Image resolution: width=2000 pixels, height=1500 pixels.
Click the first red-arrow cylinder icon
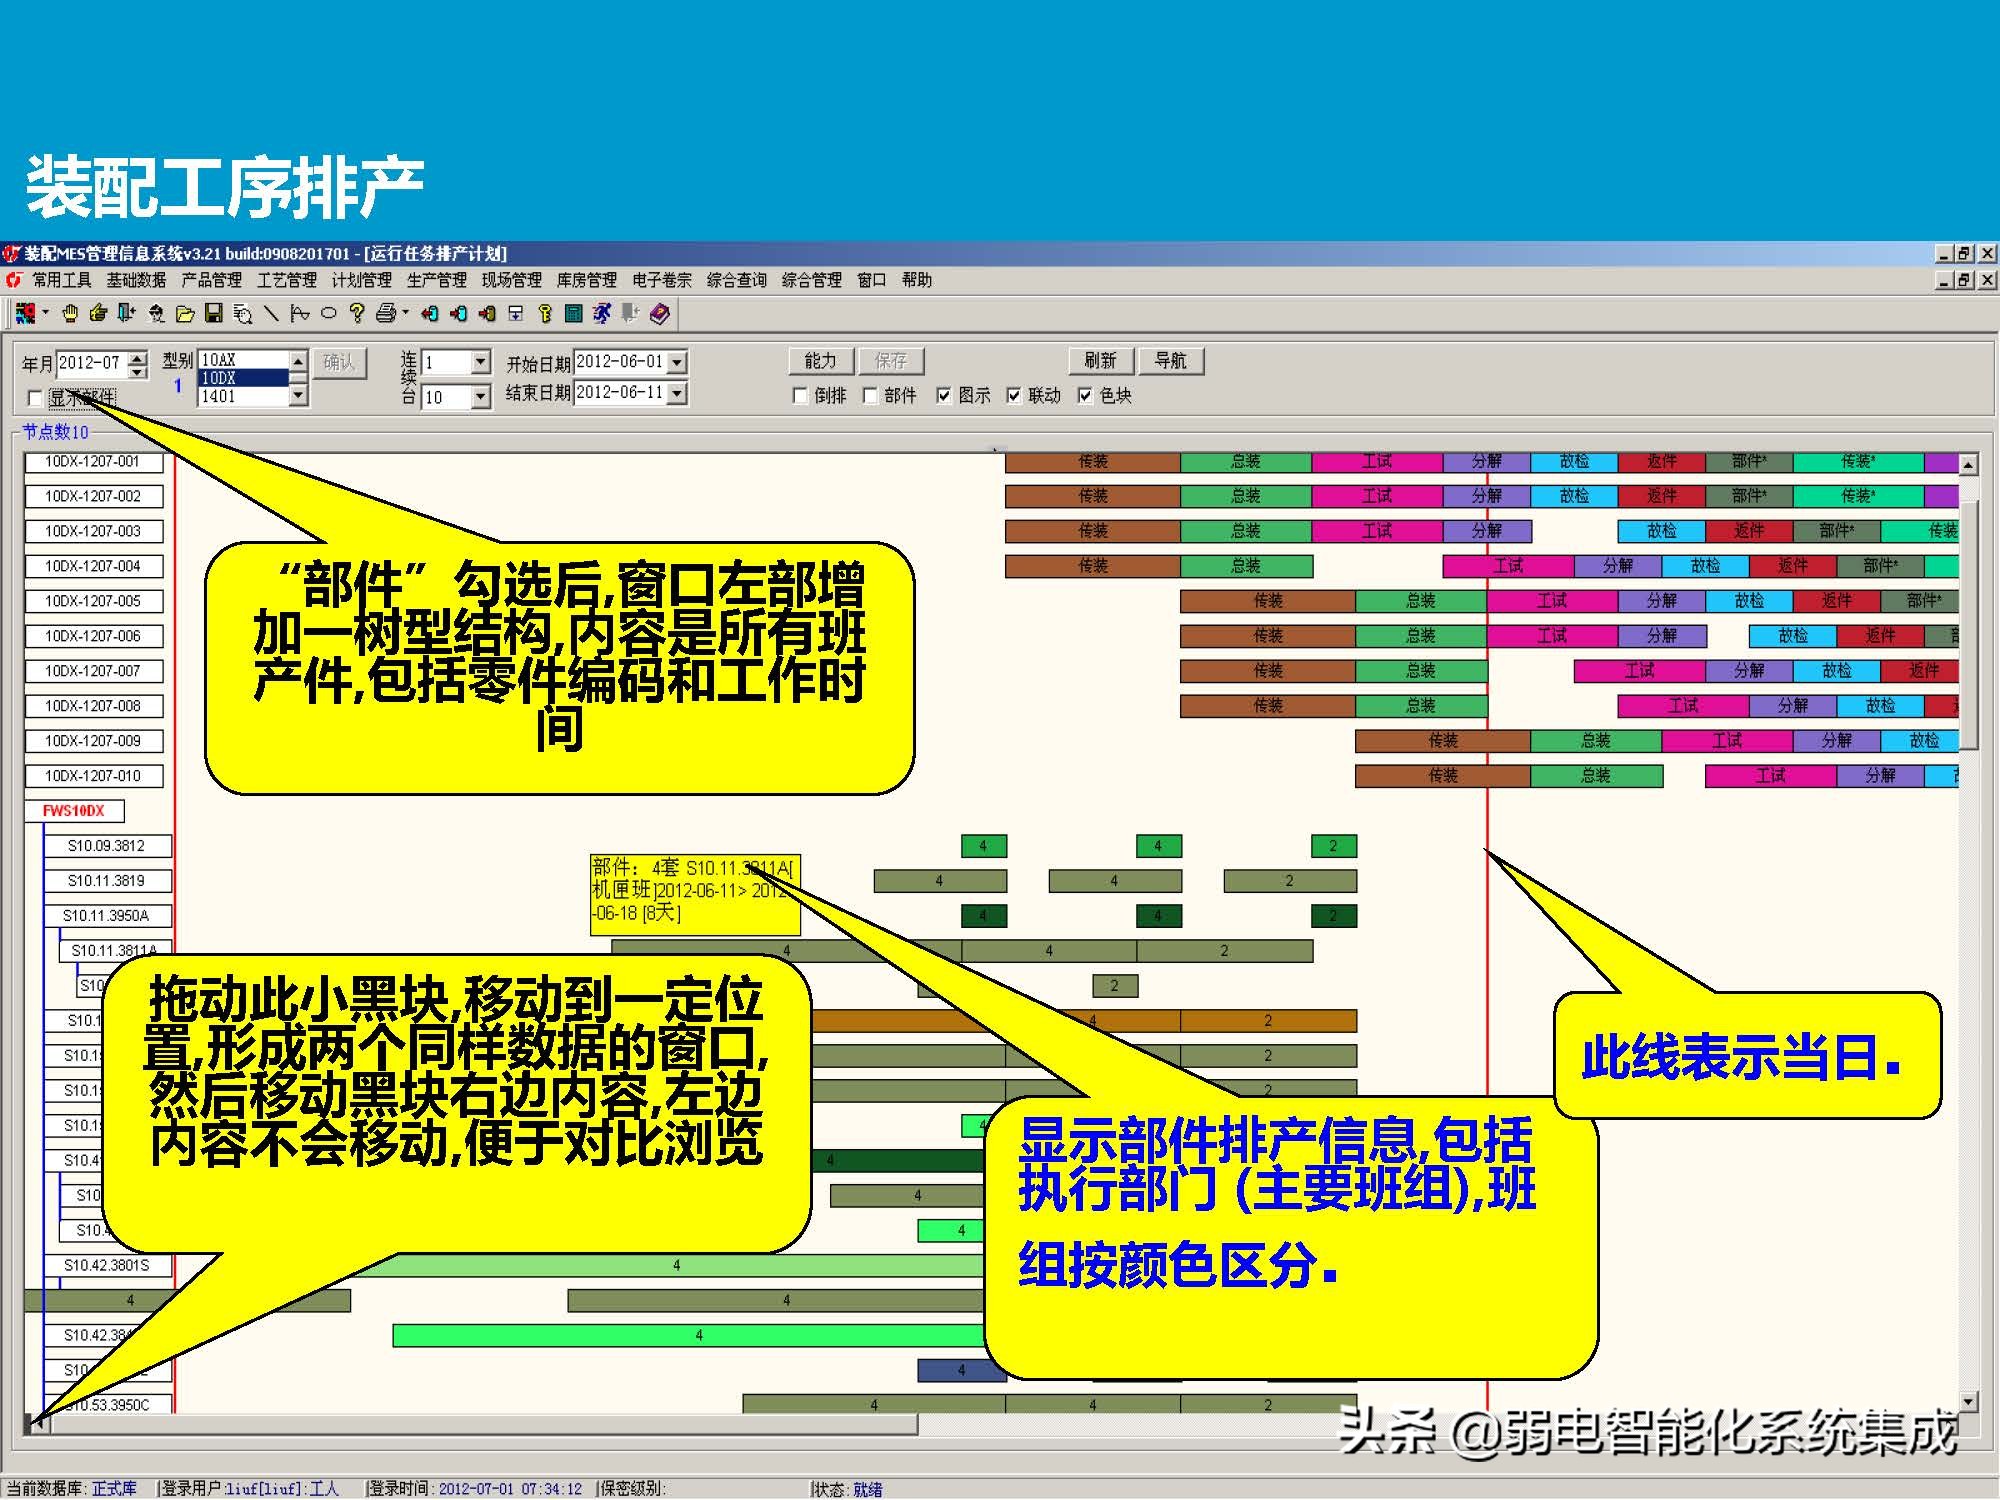429,314
